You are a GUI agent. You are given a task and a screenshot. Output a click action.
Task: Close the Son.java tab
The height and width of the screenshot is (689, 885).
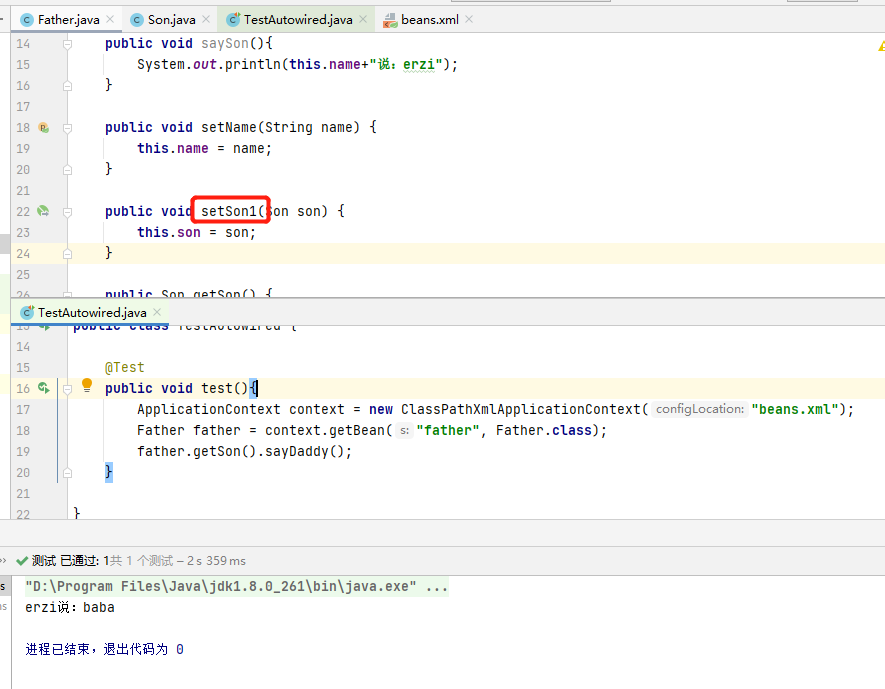206,19
